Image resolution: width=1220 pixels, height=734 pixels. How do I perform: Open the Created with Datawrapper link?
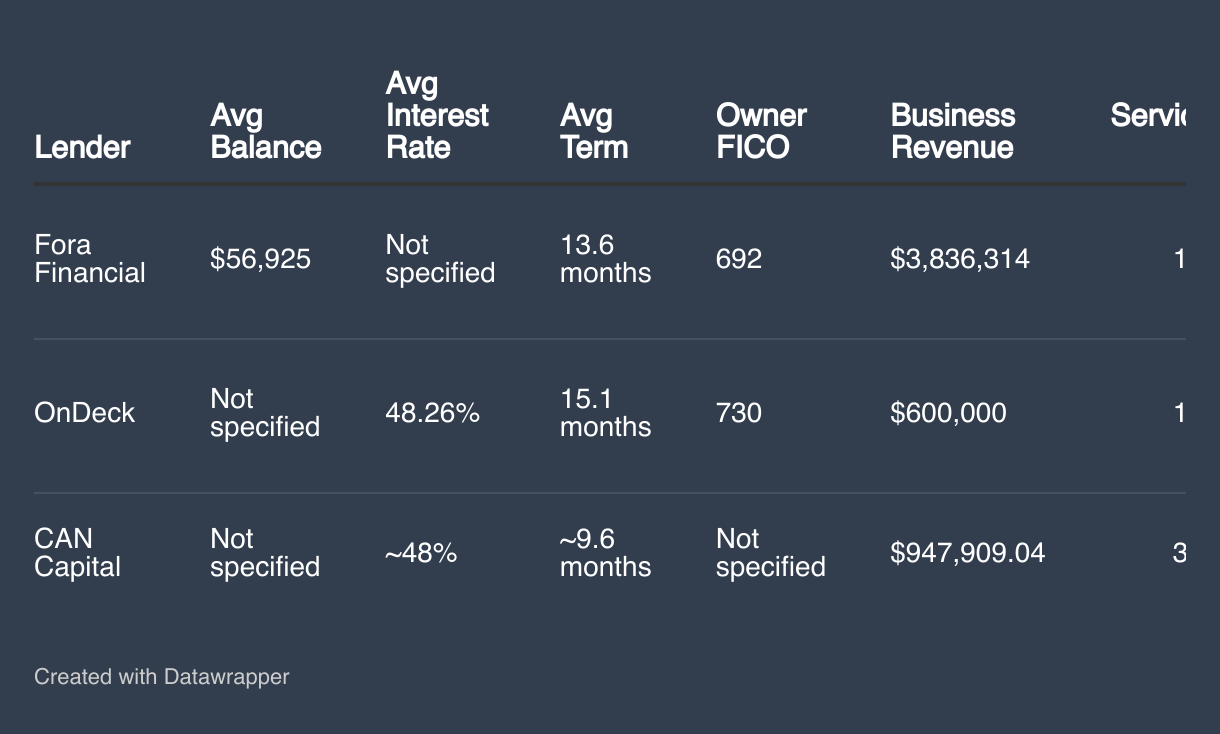click(x=161, y=677)
